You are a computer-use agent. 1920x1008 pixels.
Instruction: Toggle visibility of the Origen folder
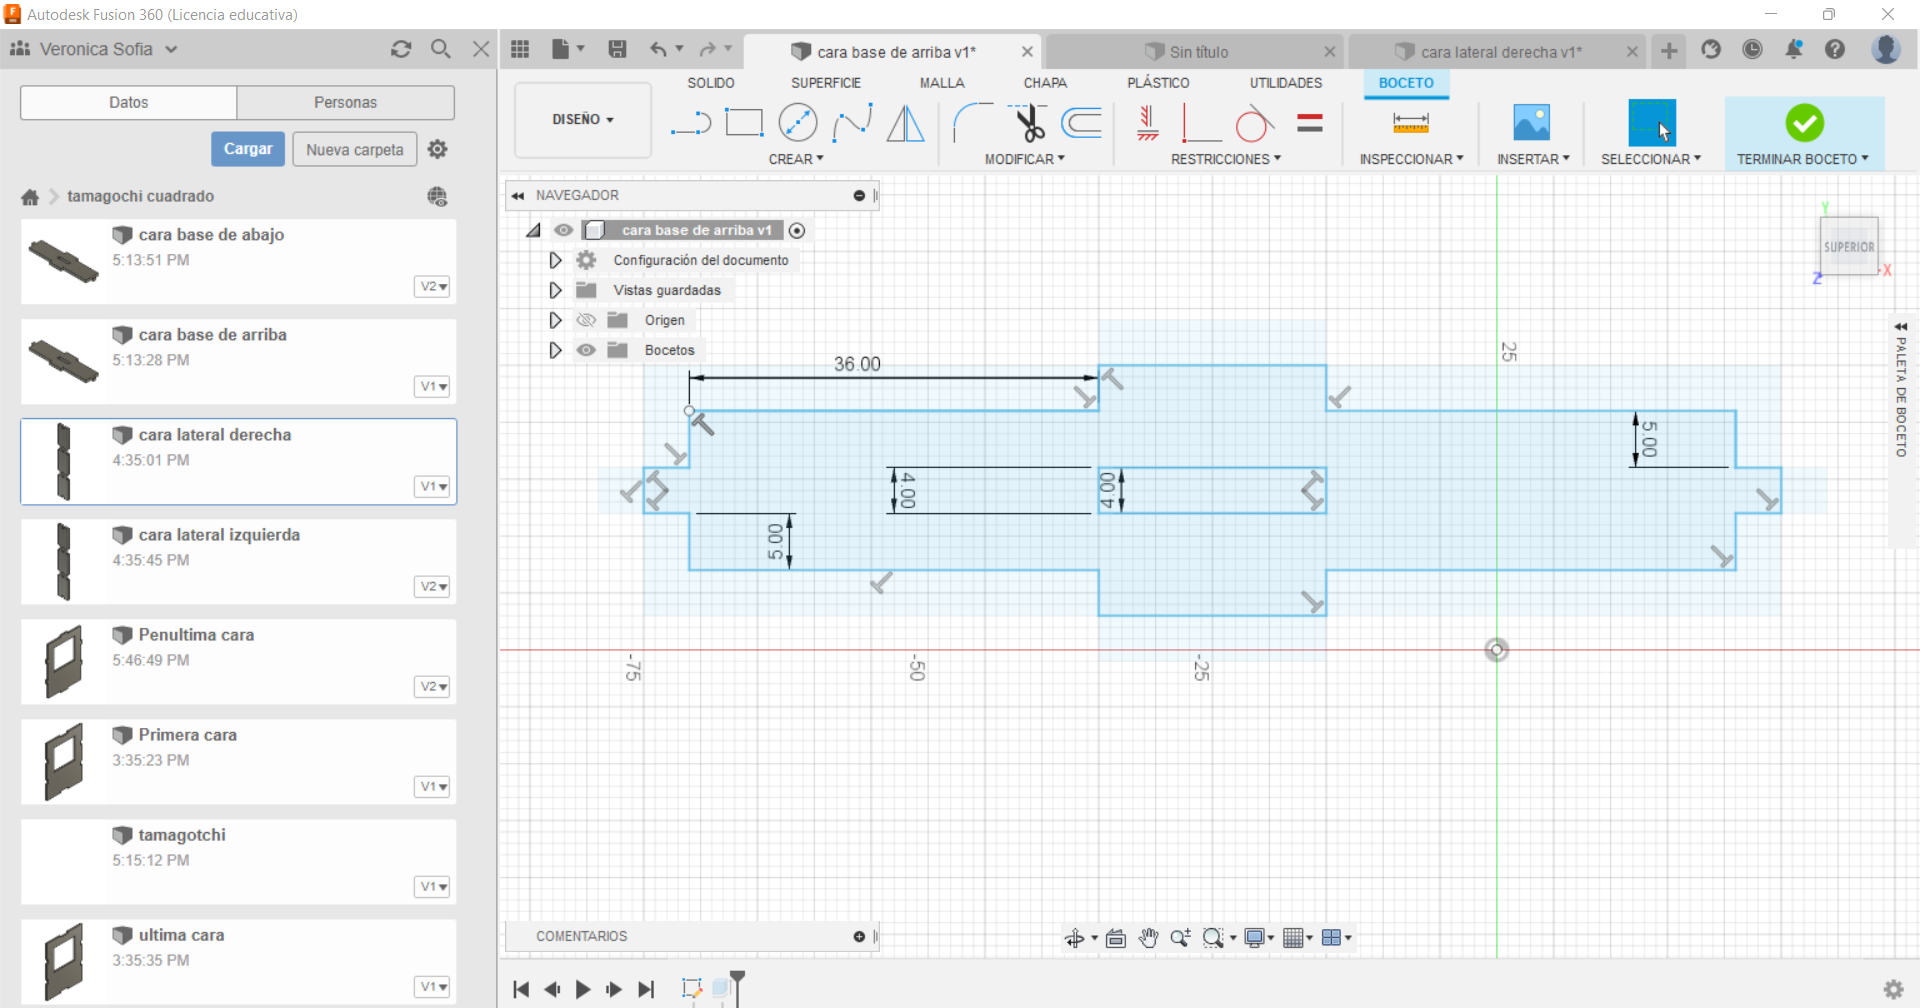tap(586, 320)
